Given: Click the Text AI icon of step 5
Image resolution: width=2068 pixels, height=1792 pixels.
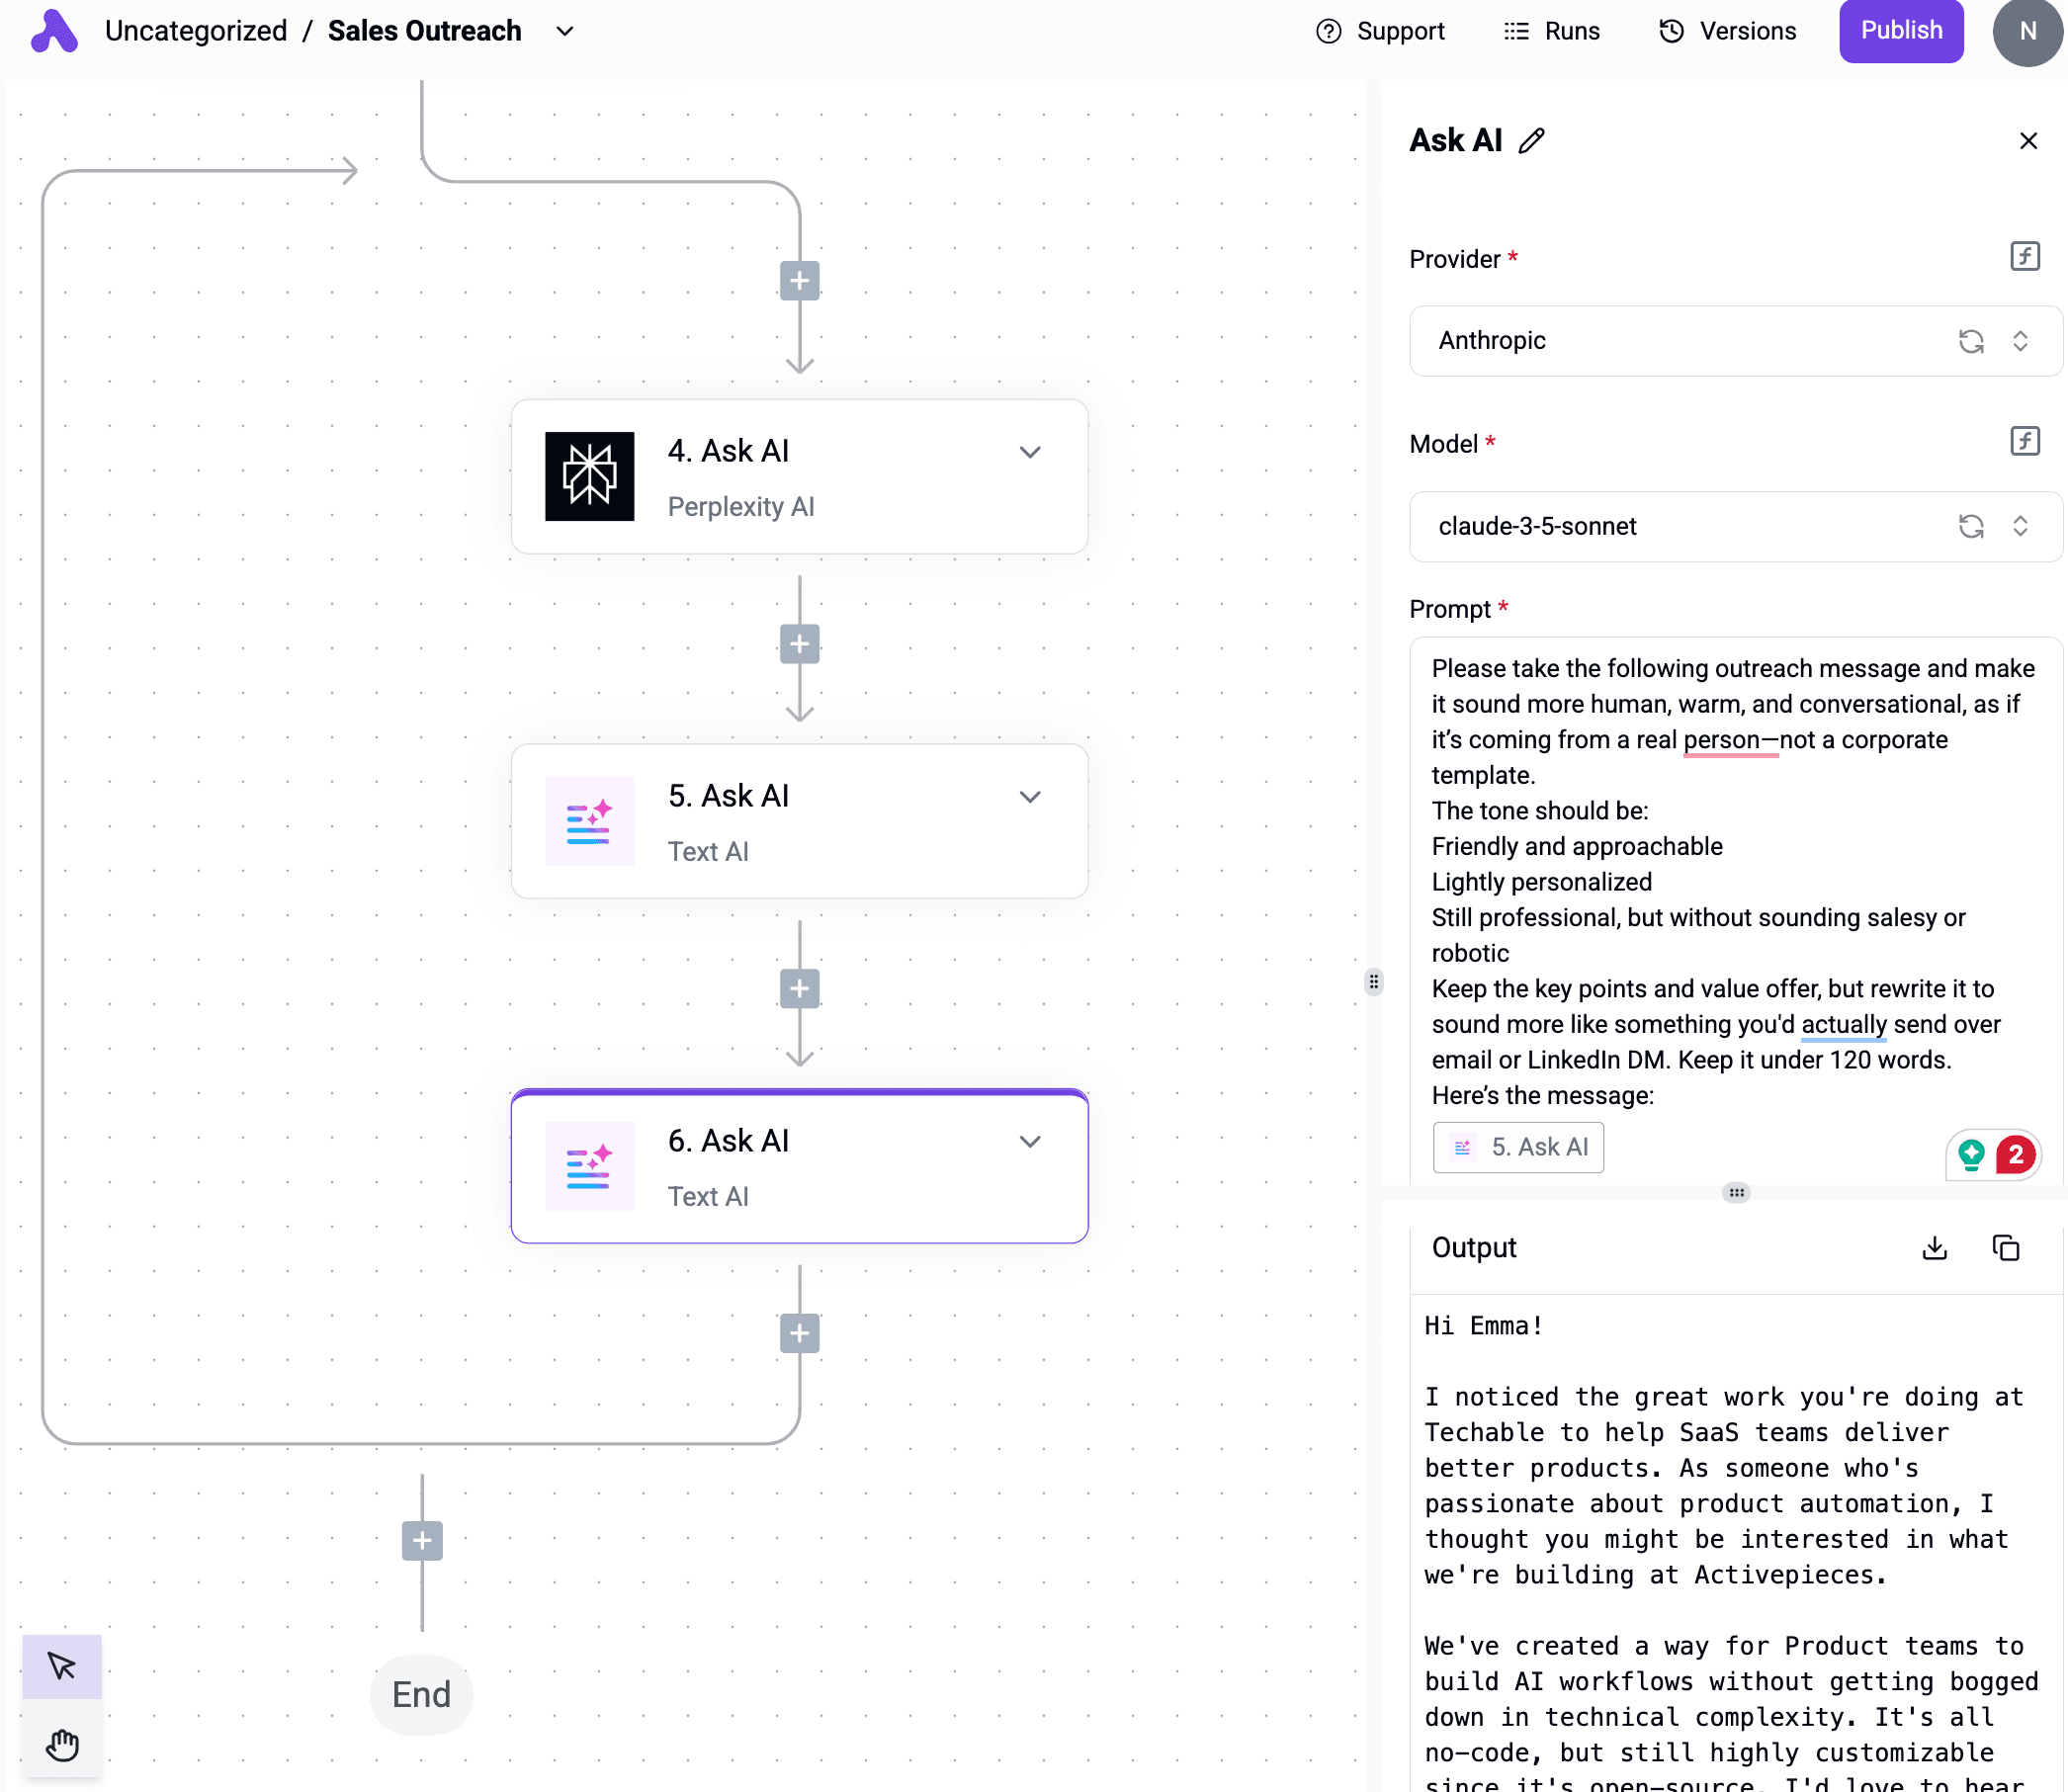Looking at the screenshot, I should (590, 821).
